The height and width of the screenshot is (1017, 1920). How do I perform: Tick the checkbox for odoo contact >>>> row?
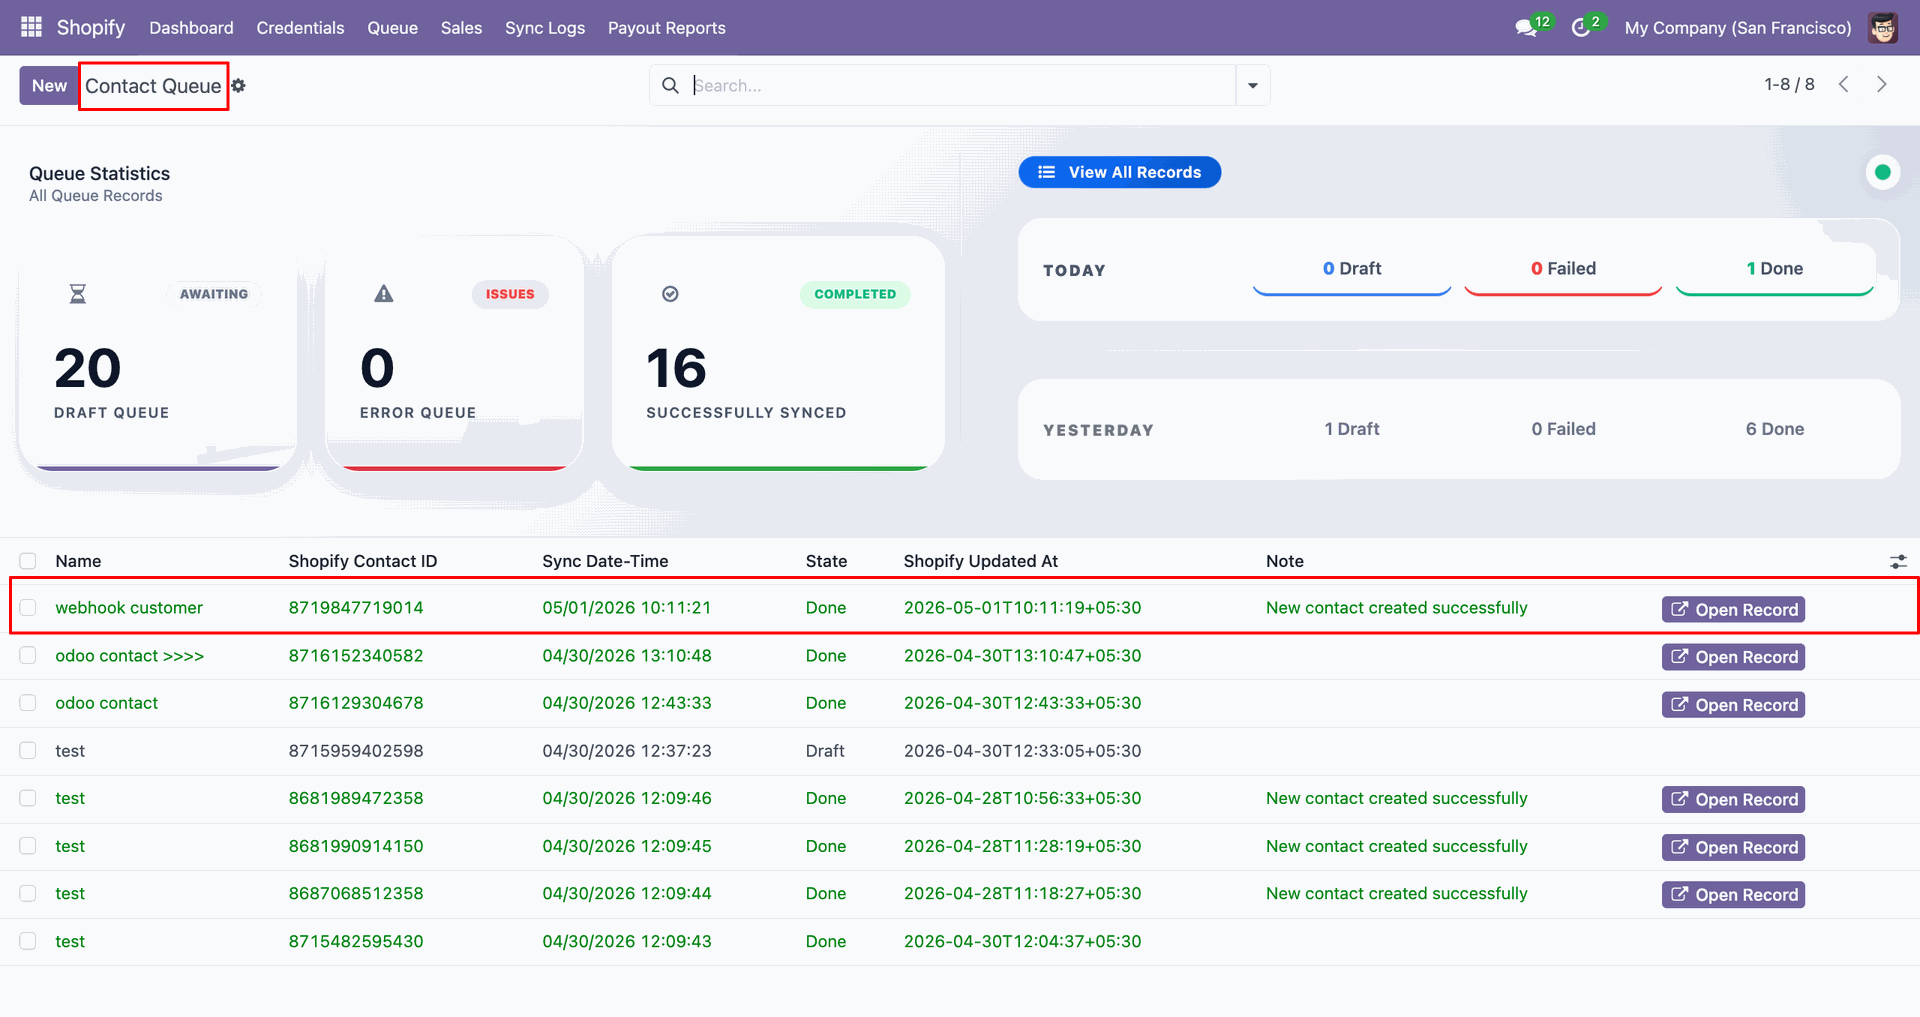pyautogui.click(x=28, y=656)
